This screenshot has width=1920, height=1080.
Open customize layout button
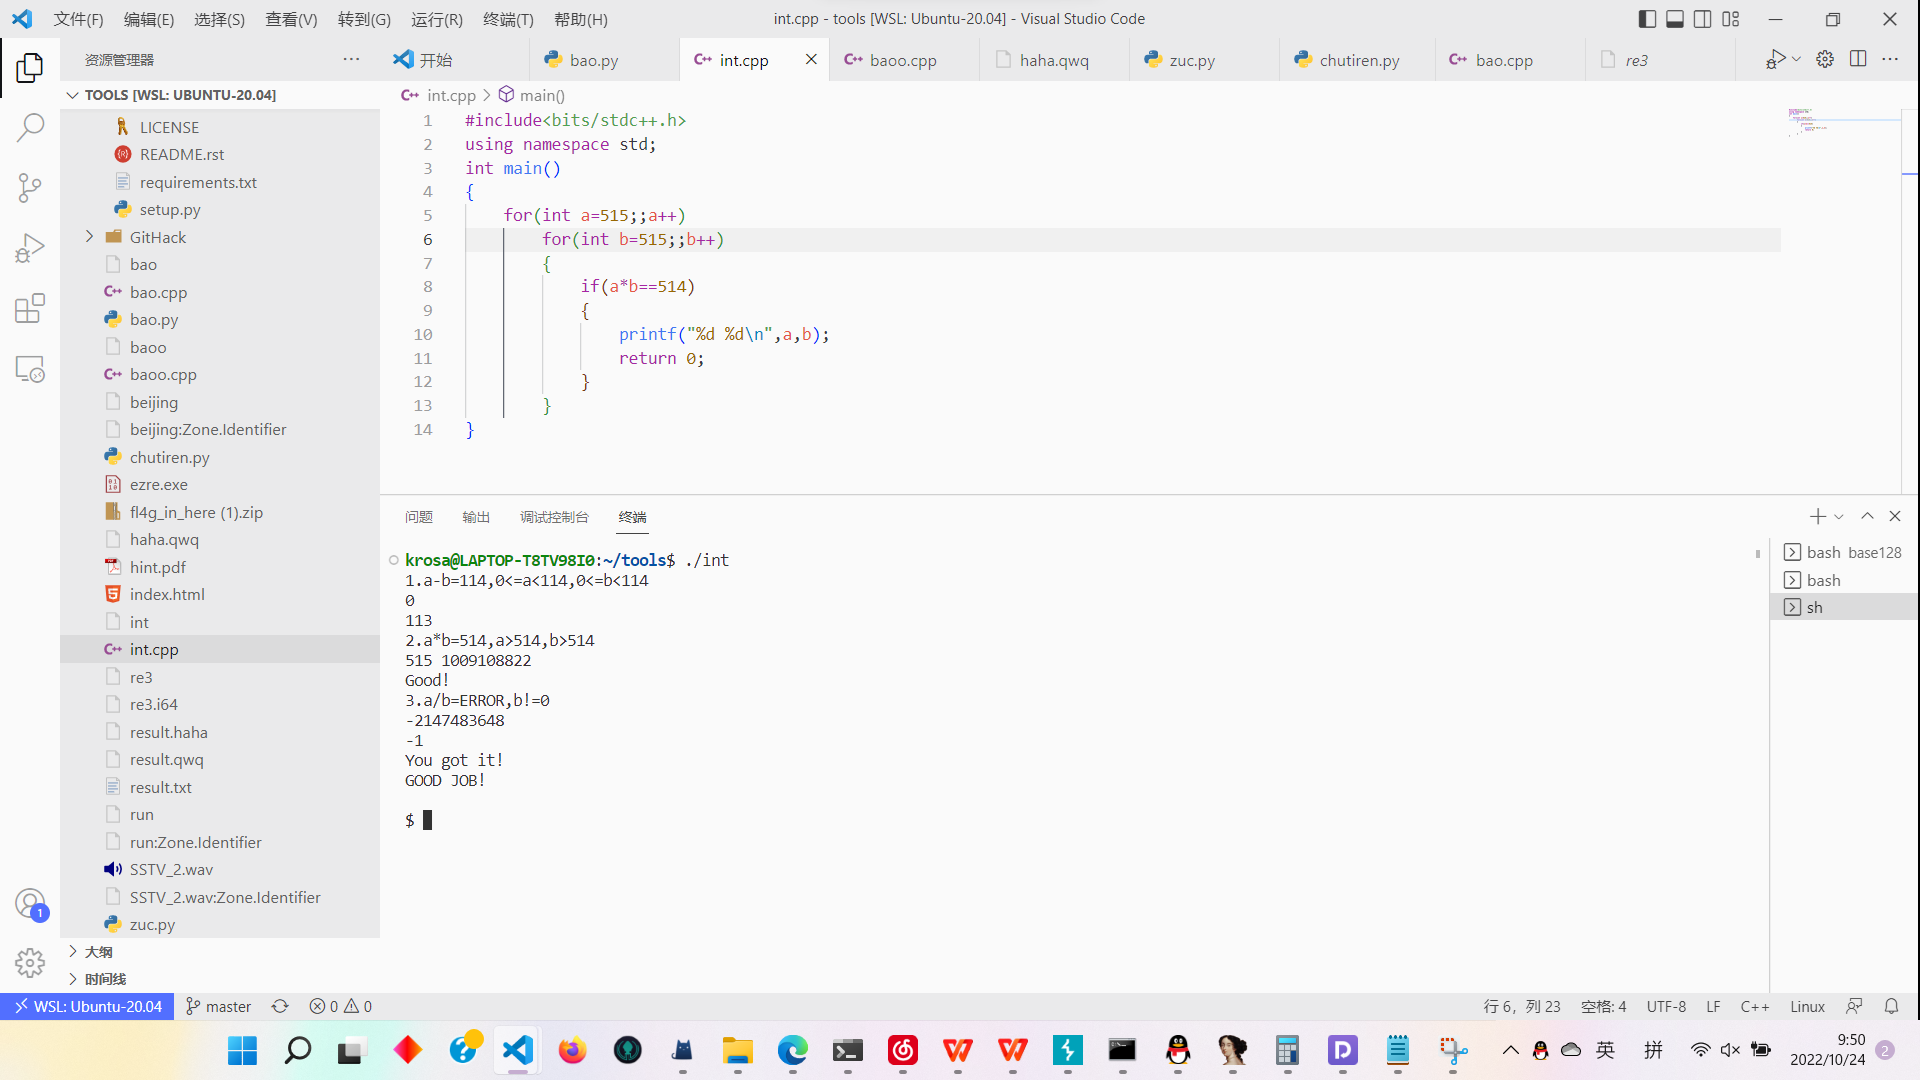(x=1731, y=19)
